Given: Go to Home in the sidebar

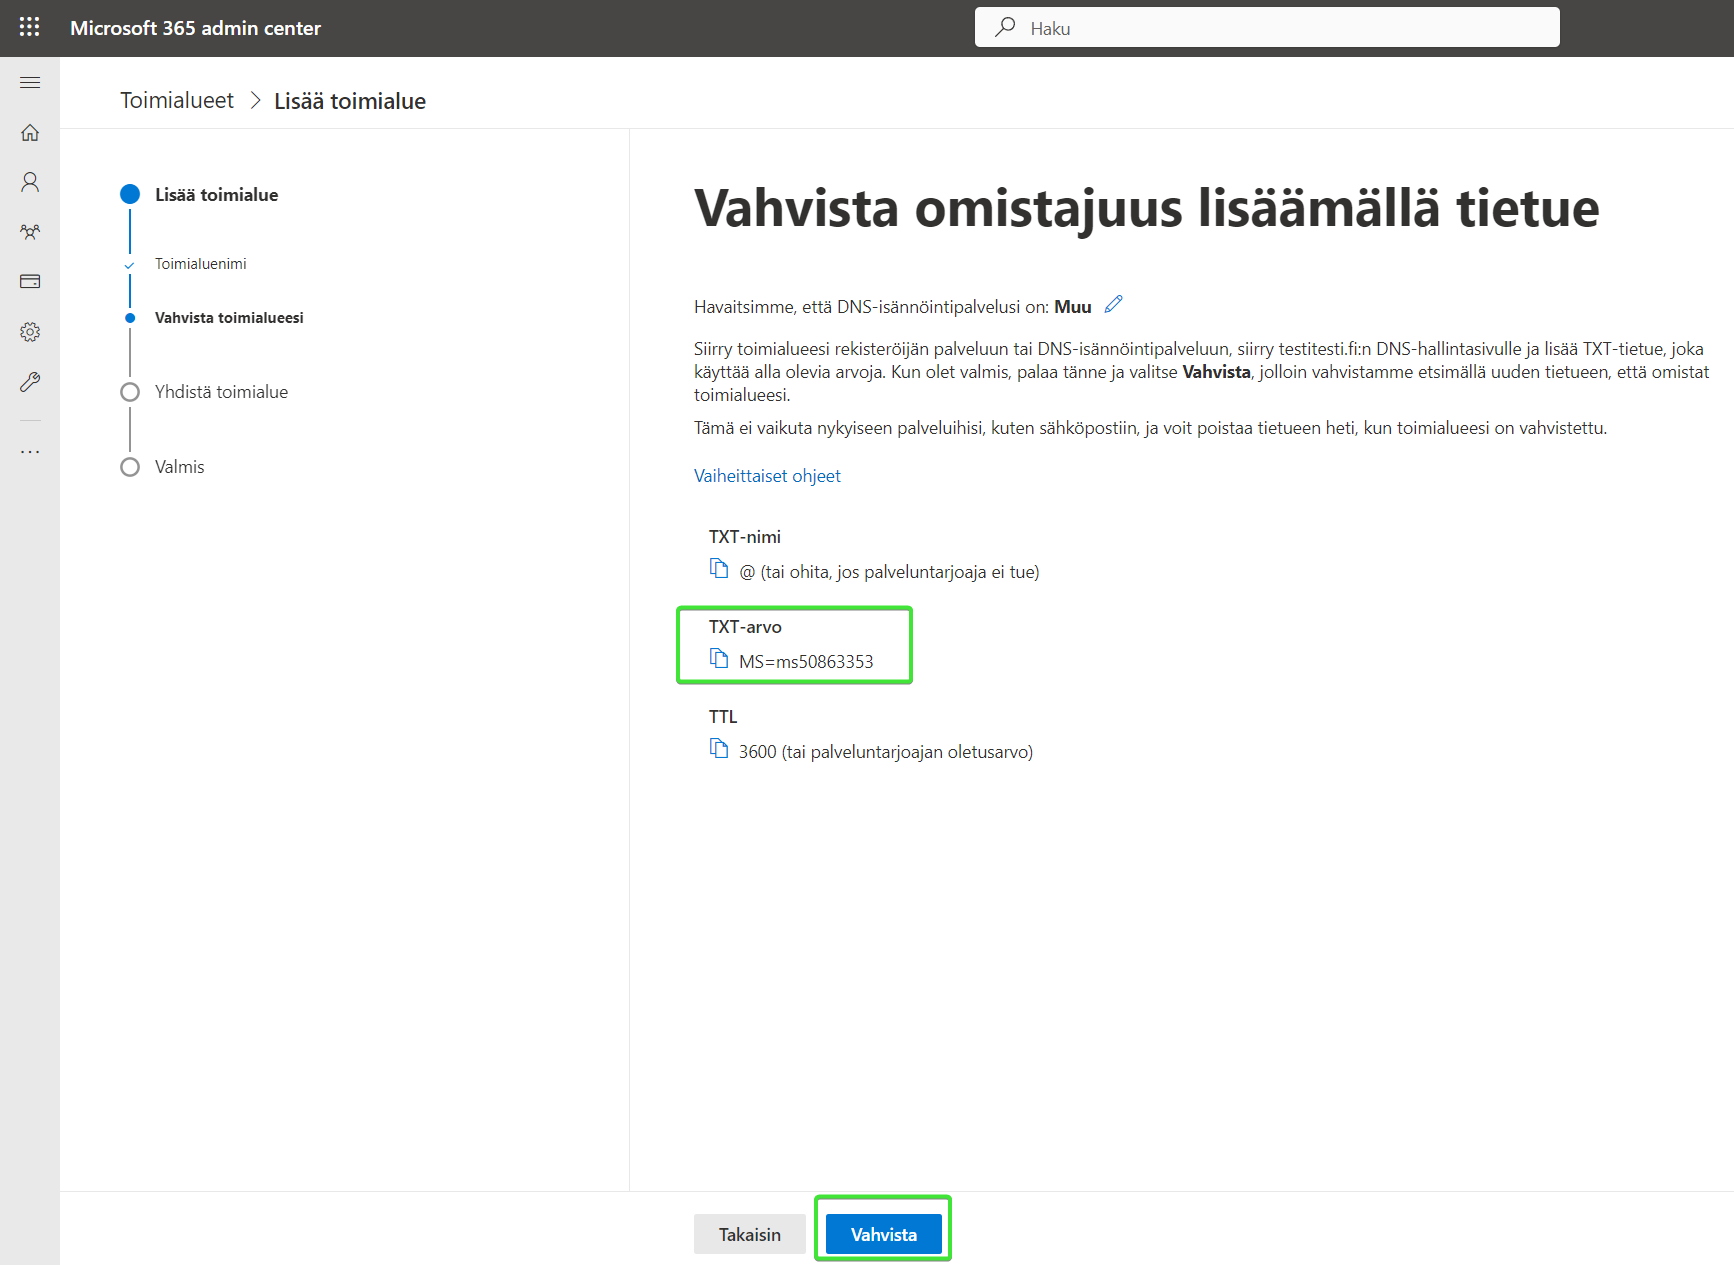Looking at the screenshot, I should 30,132.
